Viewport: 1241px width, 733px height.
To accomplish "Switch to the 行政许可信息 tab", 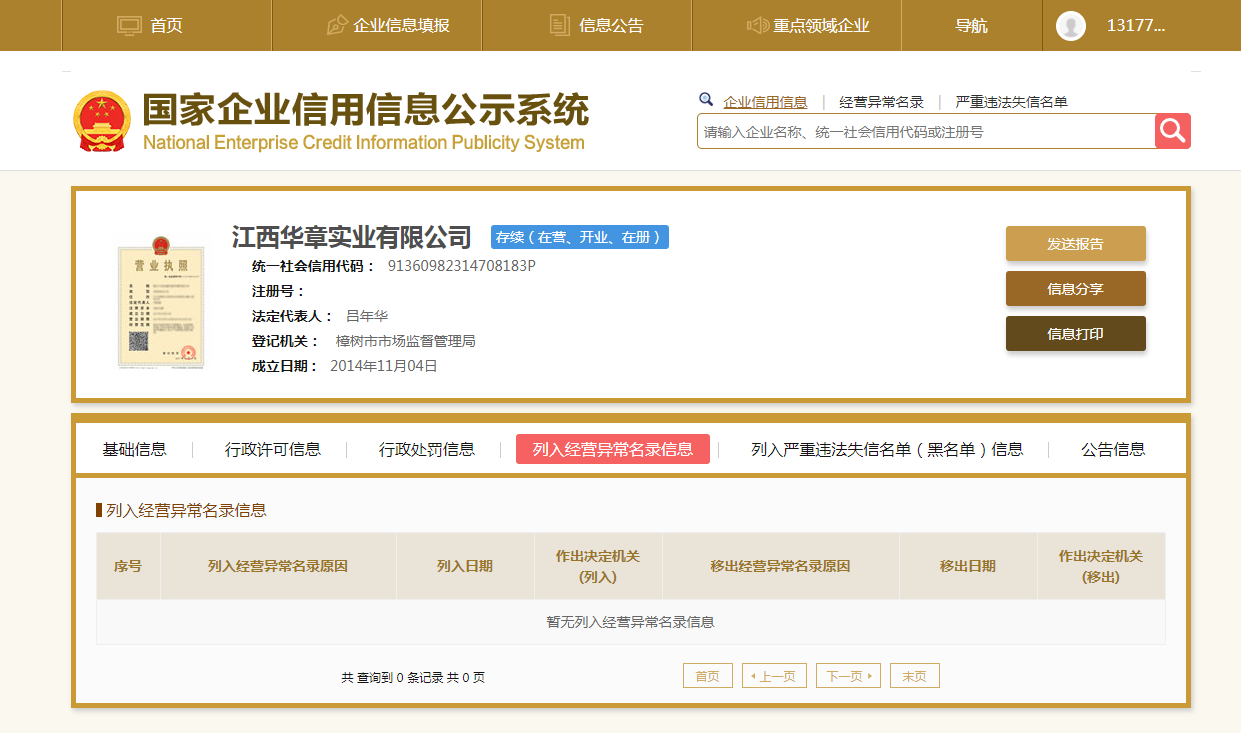I will (x=273, y=449).
